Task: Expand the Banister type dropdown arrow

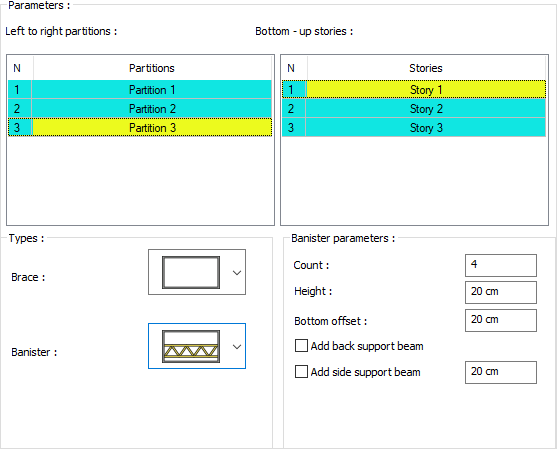Action: click(237, 346)
